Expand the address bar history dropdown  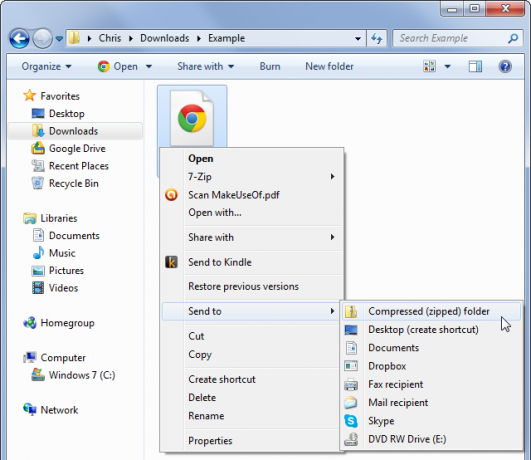coord(358,39)
